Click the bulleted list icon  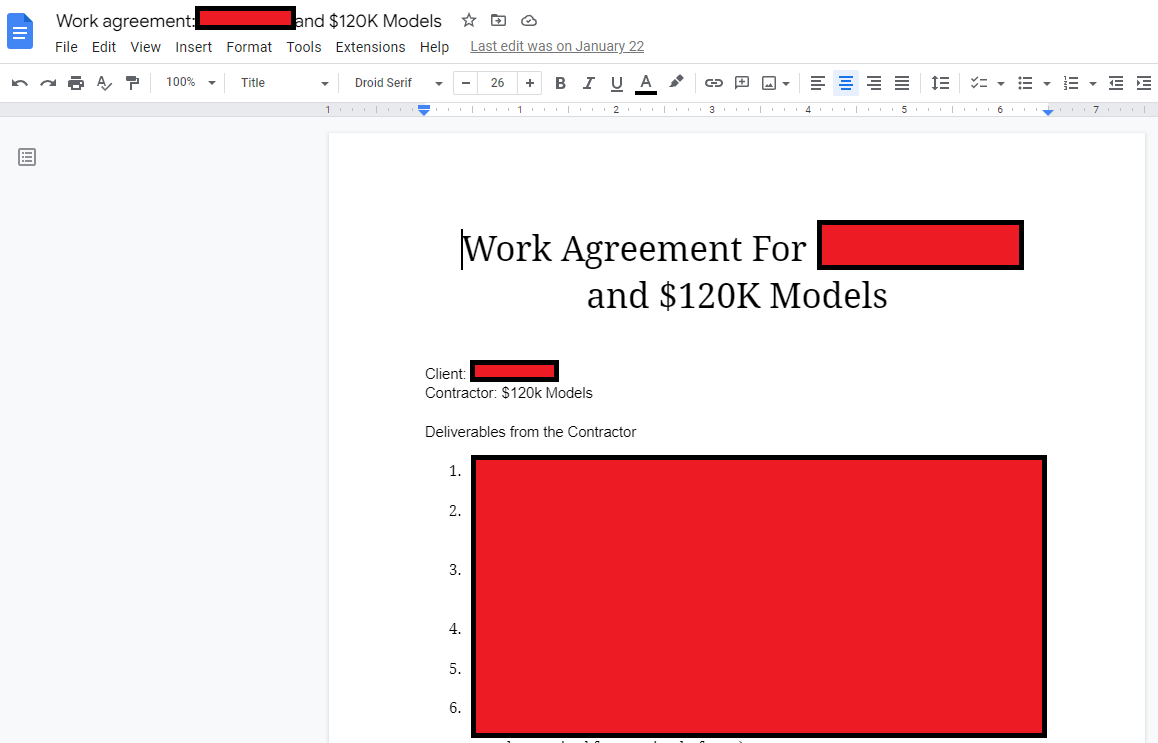[x=1025, y=83]
